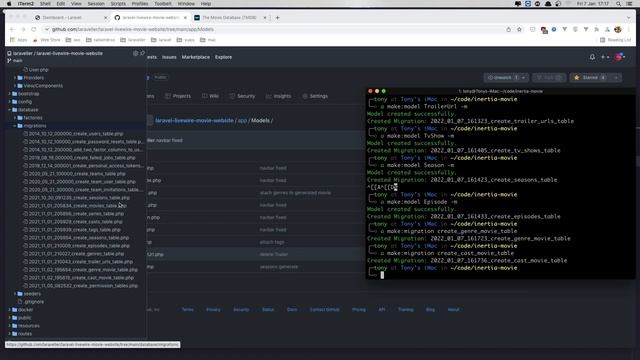Open Octotree settings gear icon
Image resolution: width=640 pixels, height=360 pixels.
tap(136, 53)
